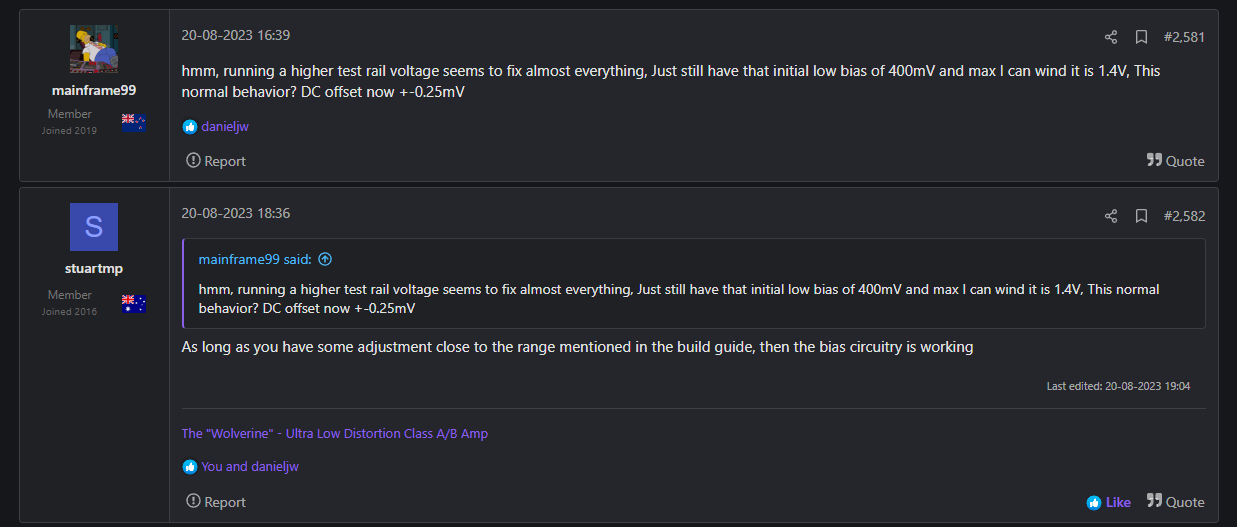Toggle Like on stuartmp's post
1237x527 pixels.
pyautogui.click(x=1109, y=502)
